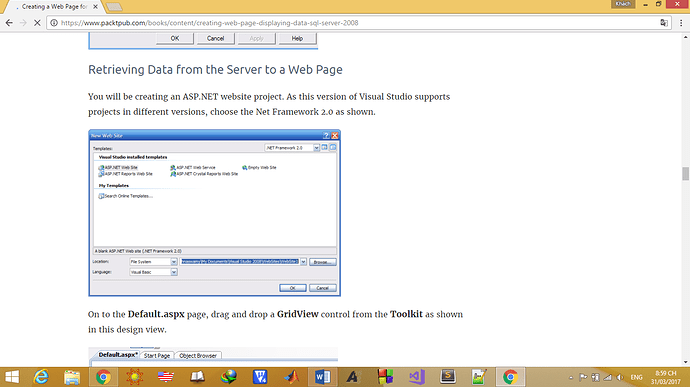
Task: Open the Windows Start button
Action: (x=12, y=377)
